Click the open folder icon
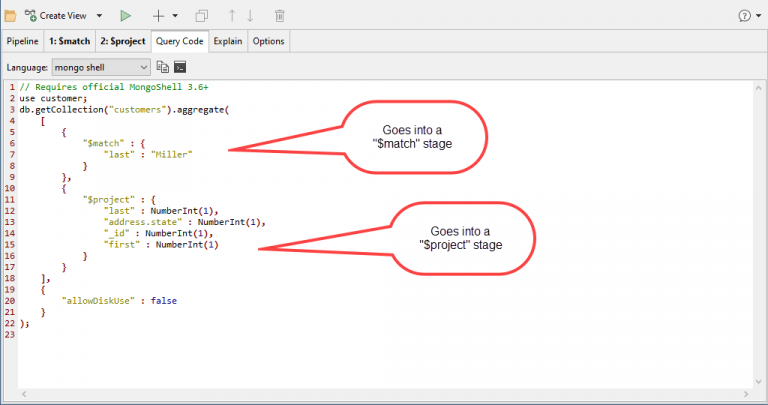The image size is (768, 405). pyautogui.click(x=10, y=16)
